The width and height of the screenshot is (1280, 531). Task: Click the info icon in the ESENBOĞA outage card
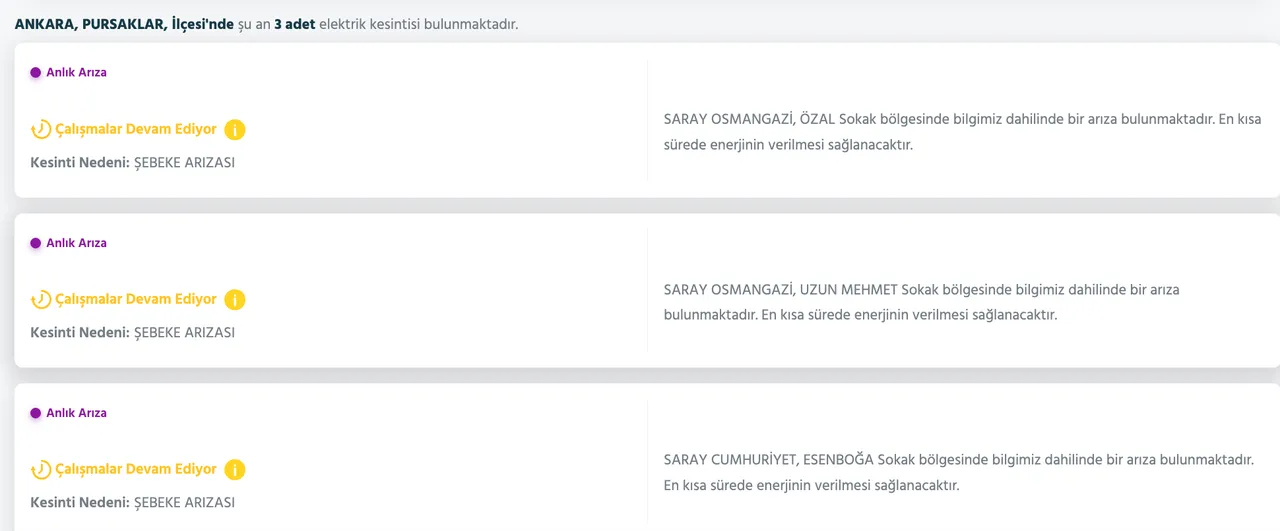[x=235, y=470]
